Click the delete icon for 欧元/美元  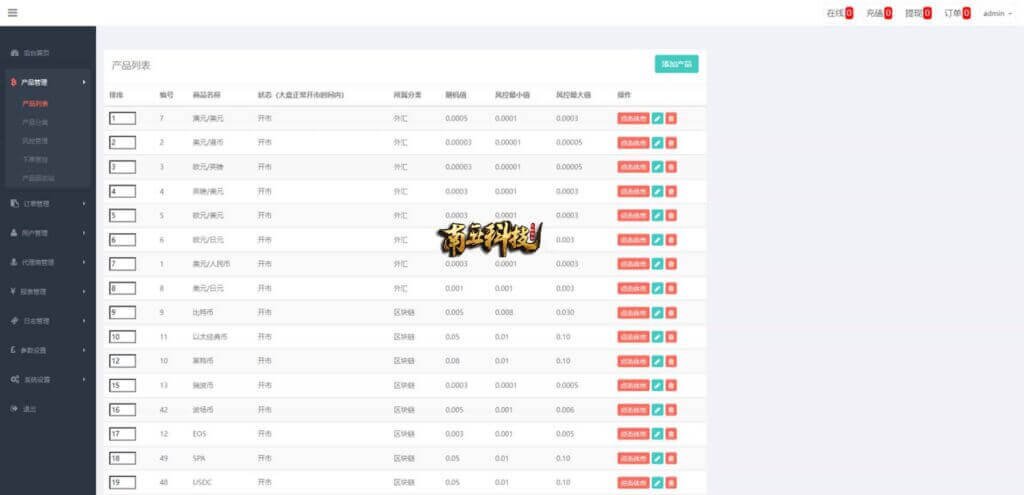coord(671,215)
